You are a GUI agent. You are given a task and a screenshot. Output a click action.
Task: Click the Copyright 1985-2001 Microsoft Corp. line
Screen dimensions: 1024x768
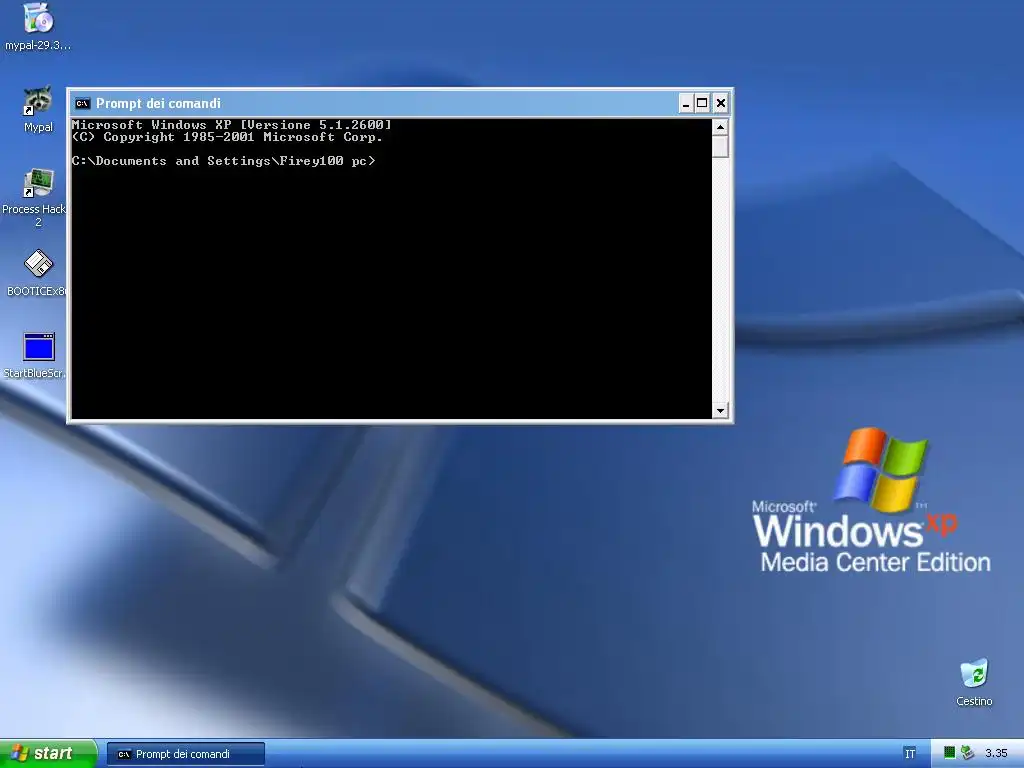click(227, 137)
